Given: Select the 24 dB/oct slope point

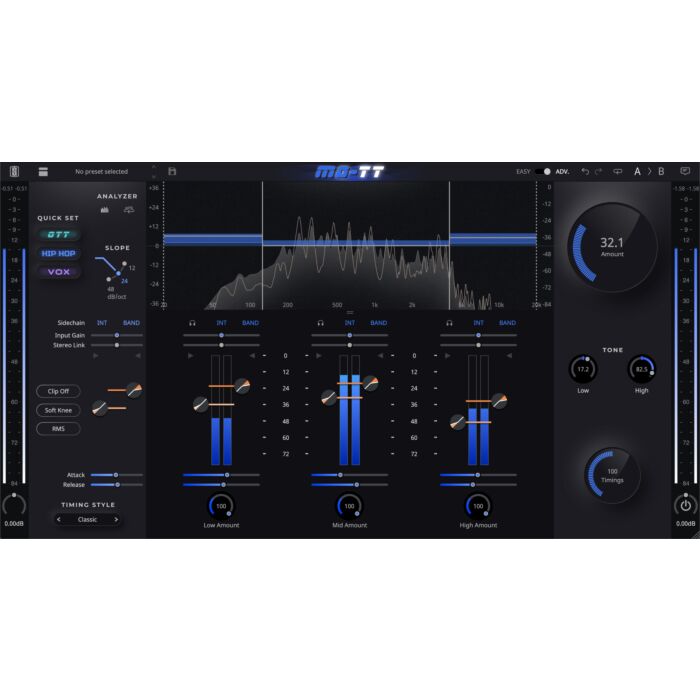Looking at the screenshot, I should click(x=118, y=273).
